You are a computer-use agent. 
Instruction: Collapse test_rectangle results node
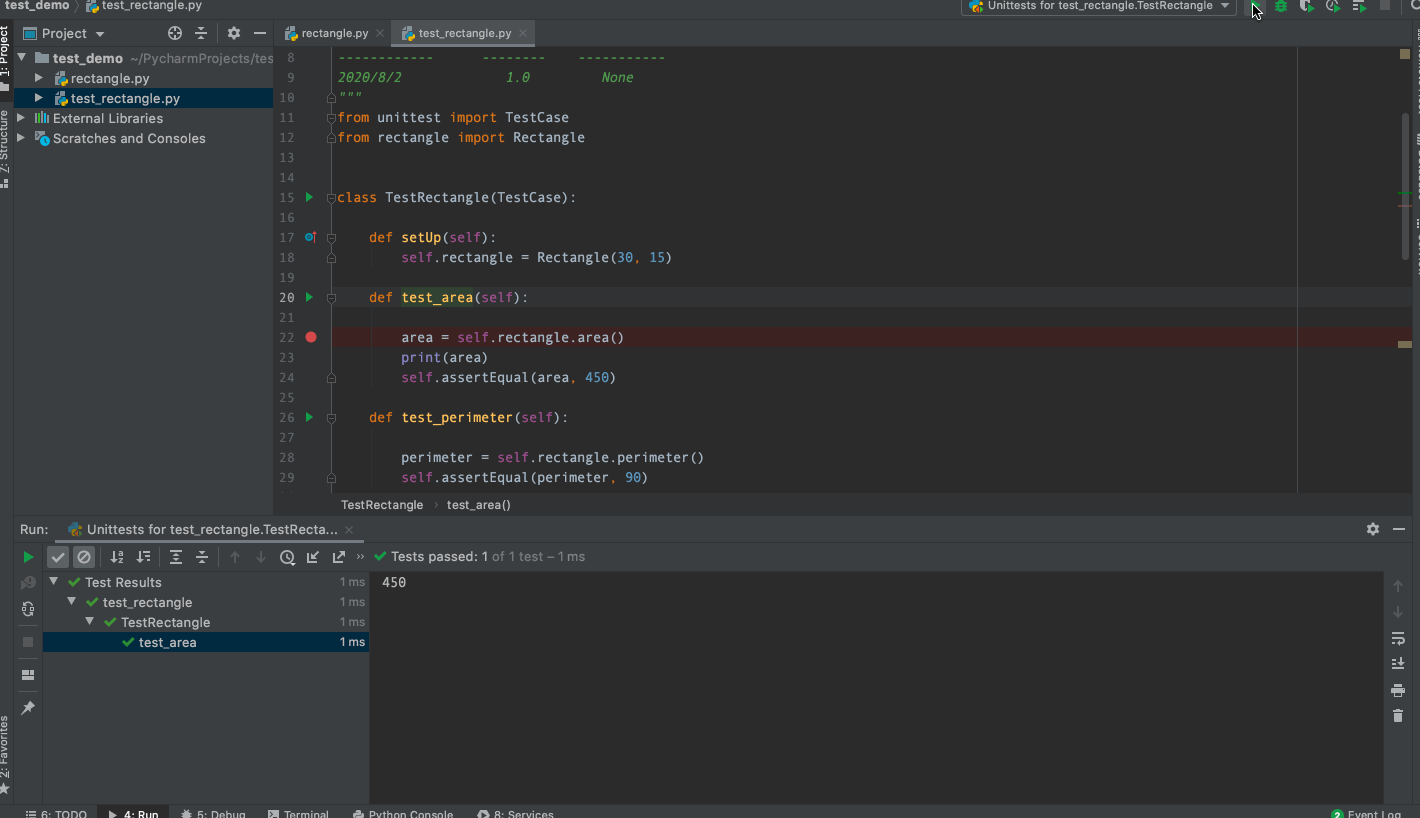[72, 602]
